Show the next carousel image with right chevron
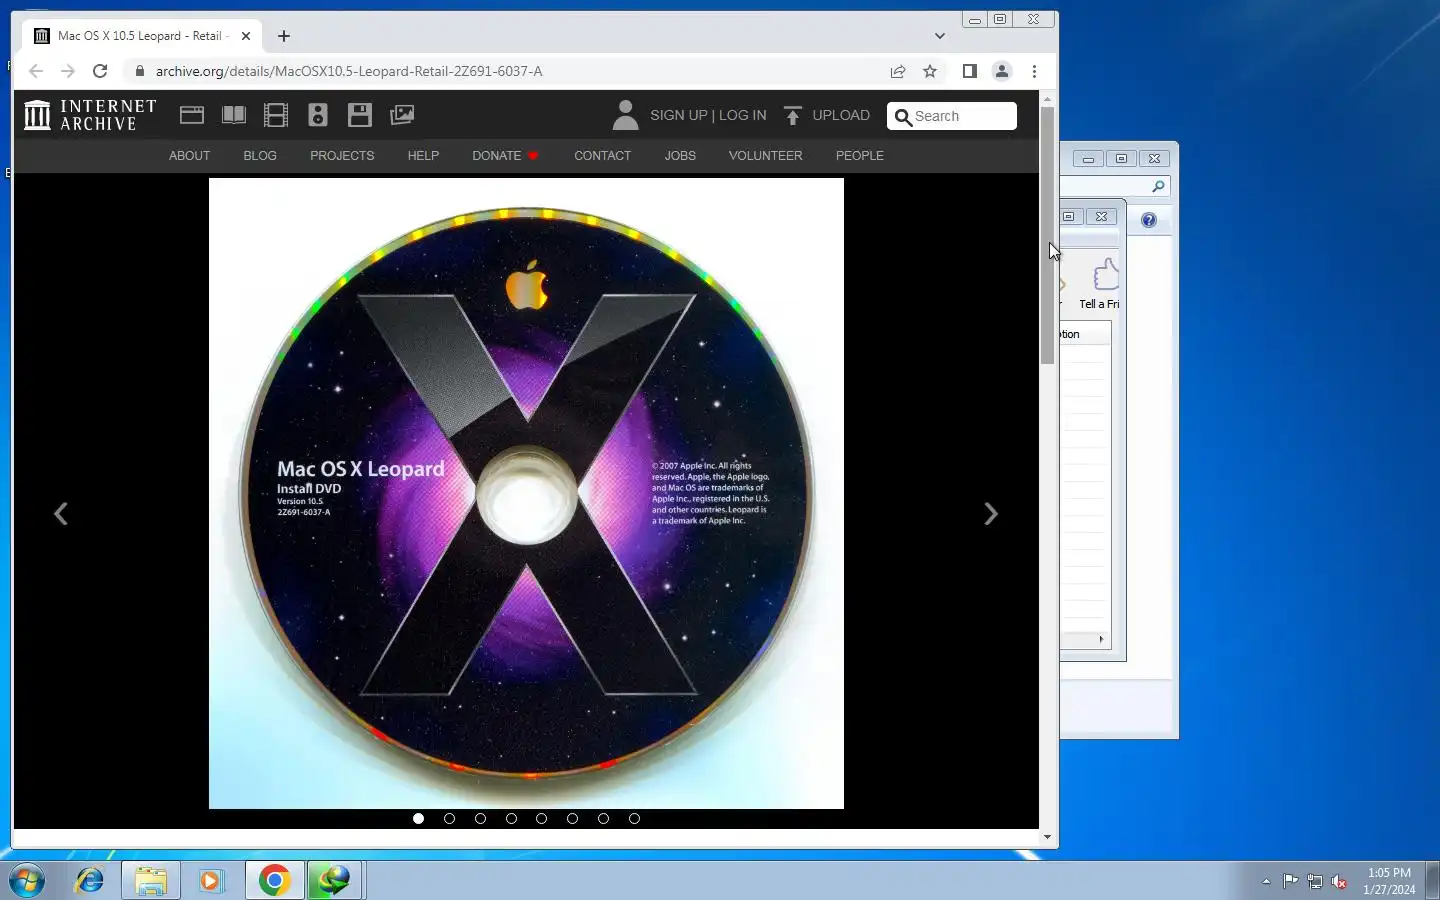The height and width of the screenshot is (900, 1440). 990,514
